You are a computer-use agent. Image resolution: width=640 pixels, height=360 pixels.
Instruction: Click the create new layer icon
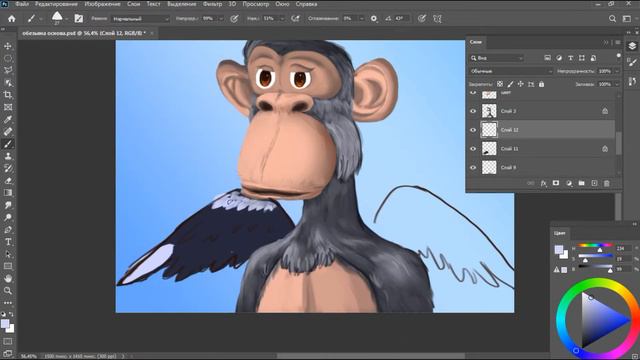594,184
